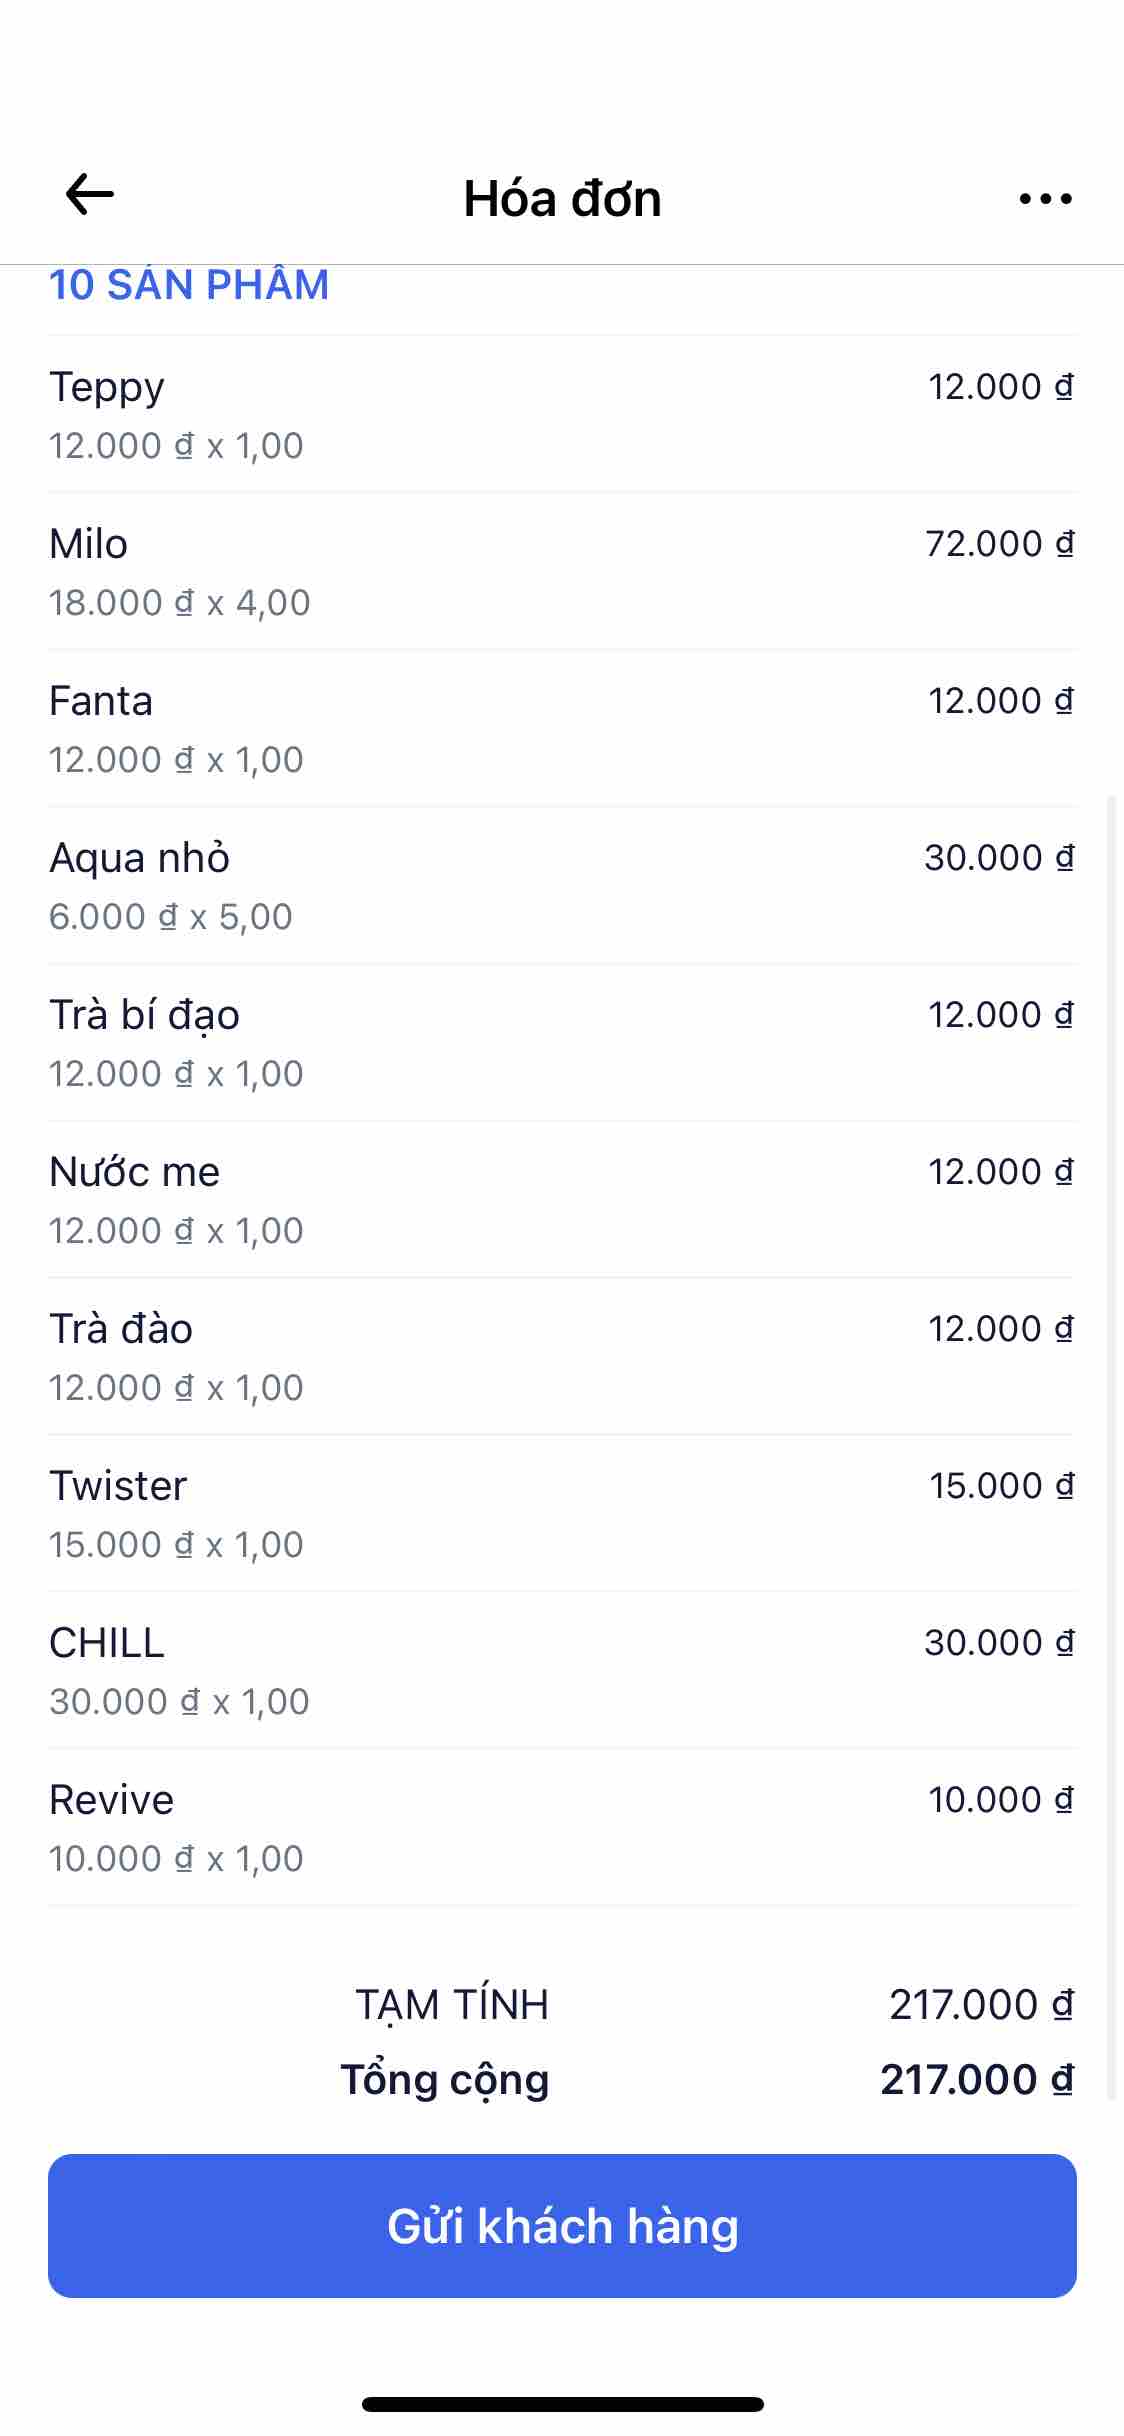Tap the TẠM TÍNH subtotal row
1124x2436 pixels.
[x=560, y=2005]
